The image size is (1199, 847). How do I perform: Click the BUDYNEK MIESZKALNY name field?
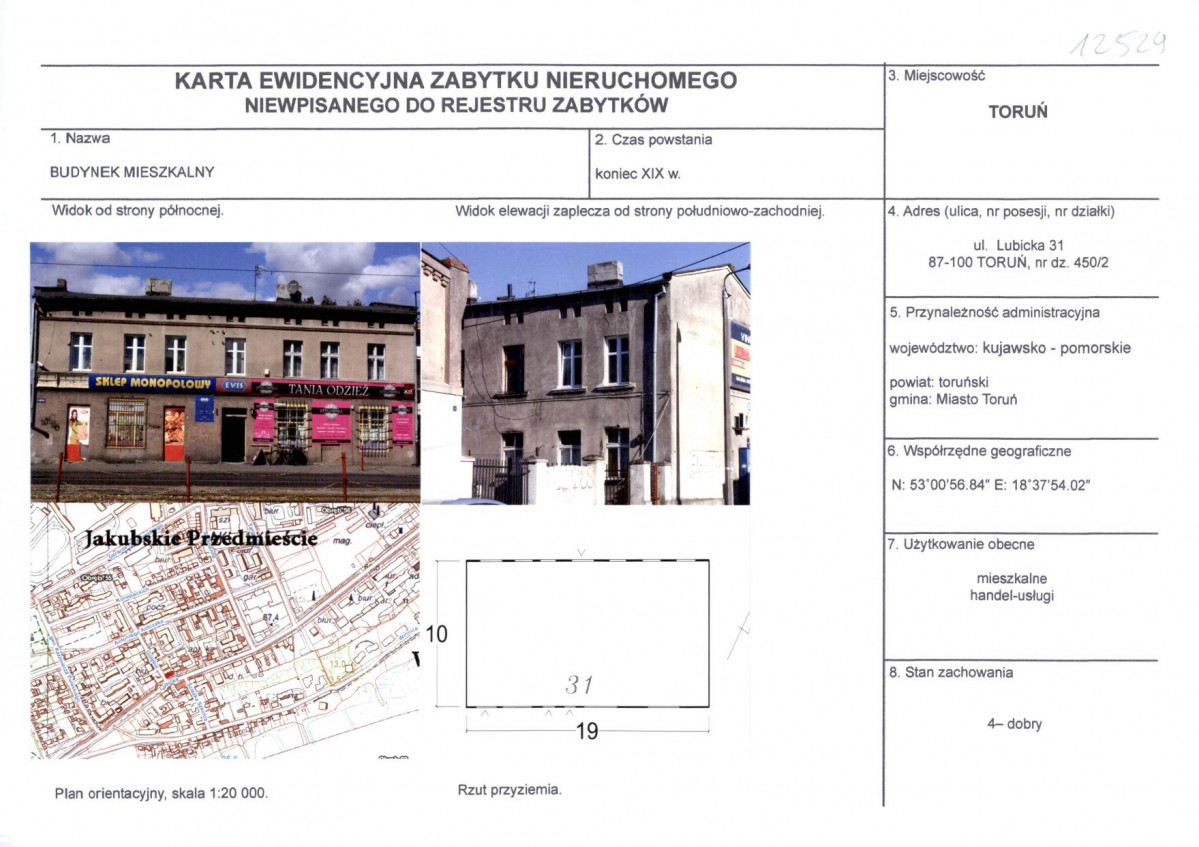point(132,172)
